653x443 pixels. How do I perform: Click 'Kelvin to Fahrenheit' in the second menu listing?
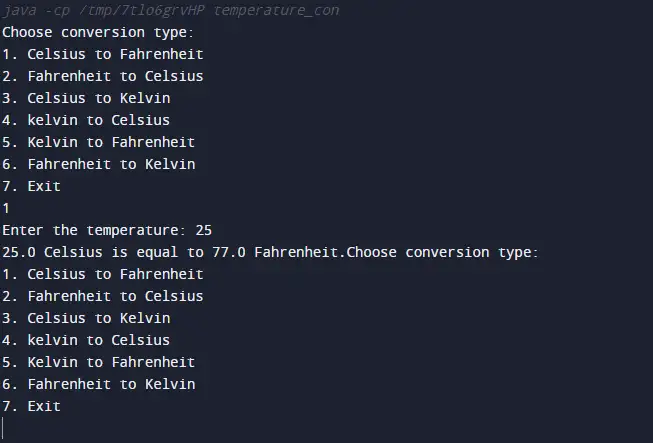tap(111, 362)
